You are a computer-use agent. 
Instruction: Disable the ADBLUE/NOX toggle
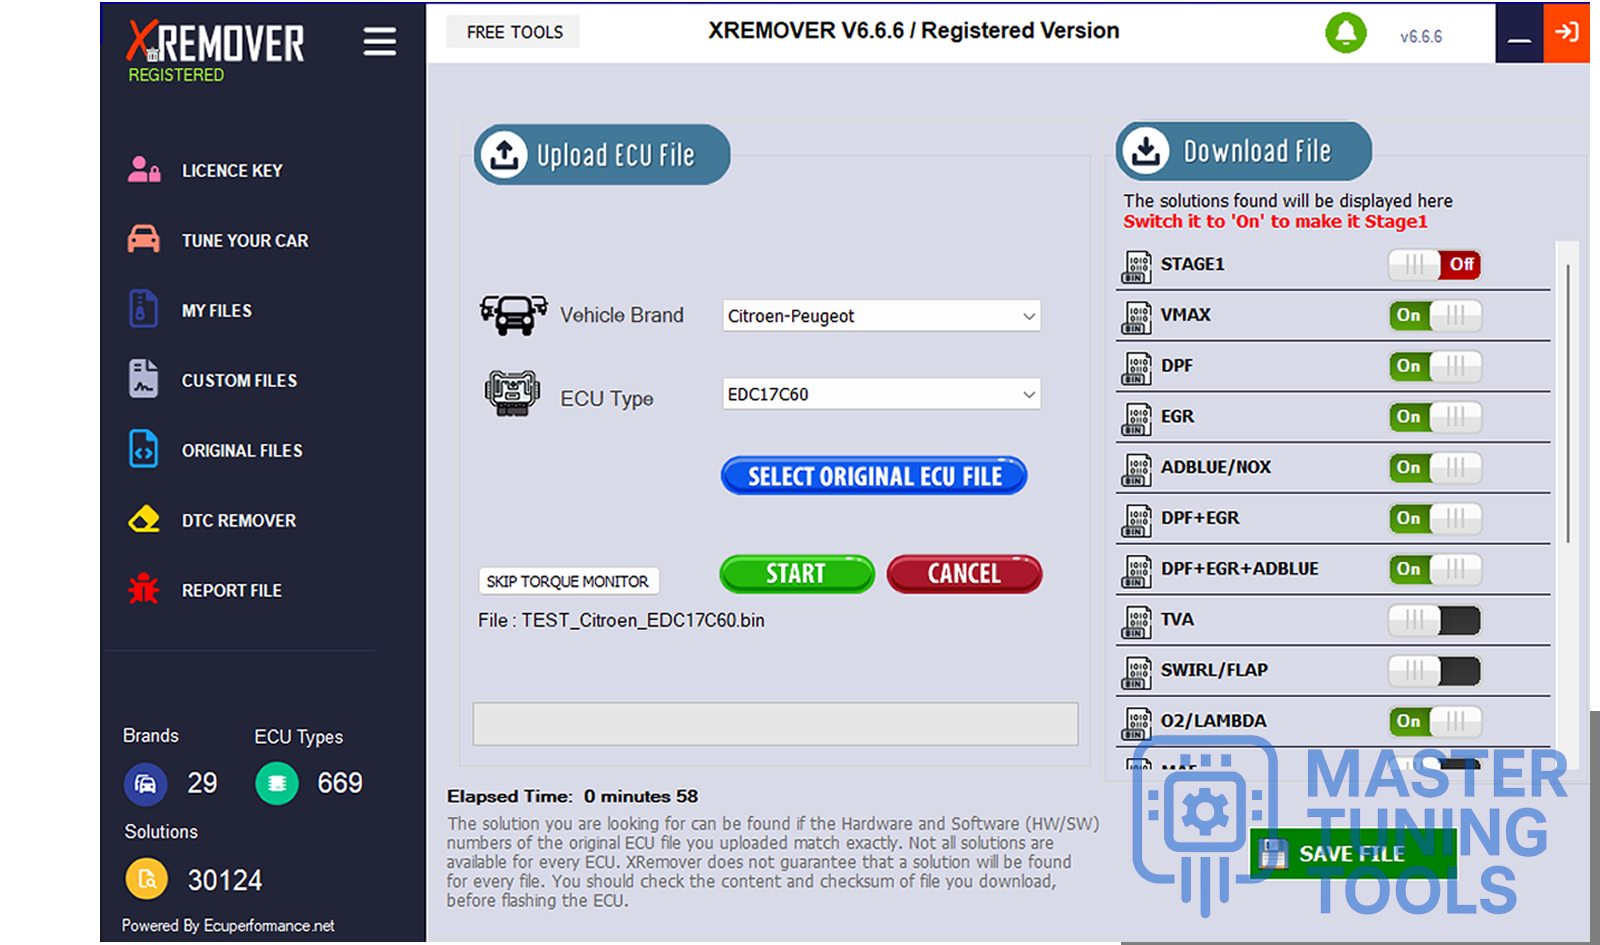[1434, 468]
